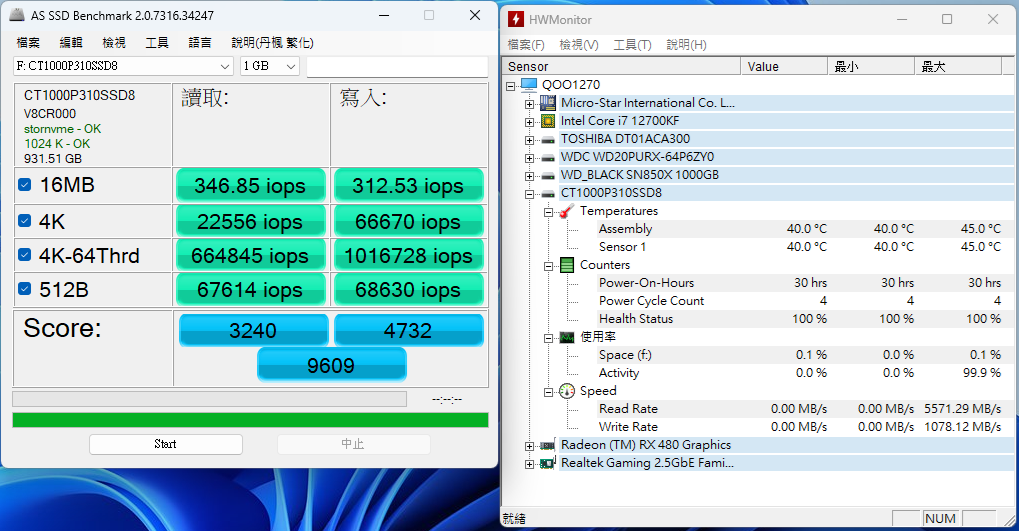Click the Temperatures thermometer icon
Screen dimensions: 1019x531
point(567,211)
